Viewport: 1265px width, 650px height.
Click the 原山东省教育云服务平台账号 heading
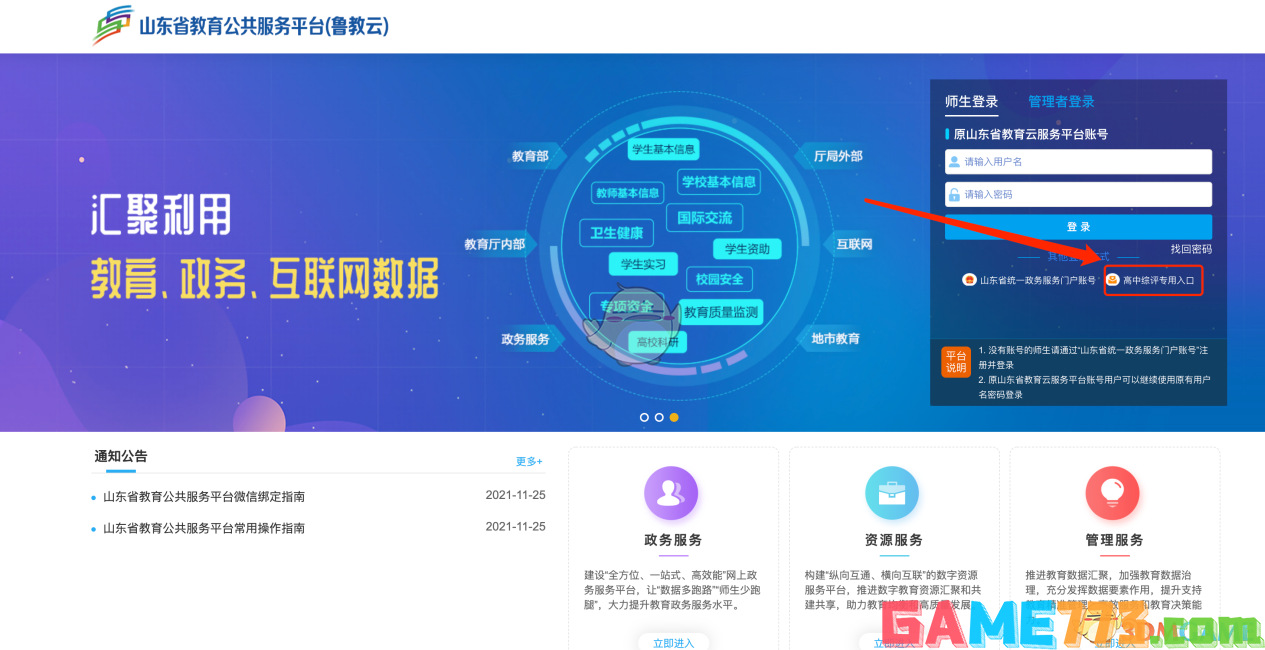click(1030, 134)
